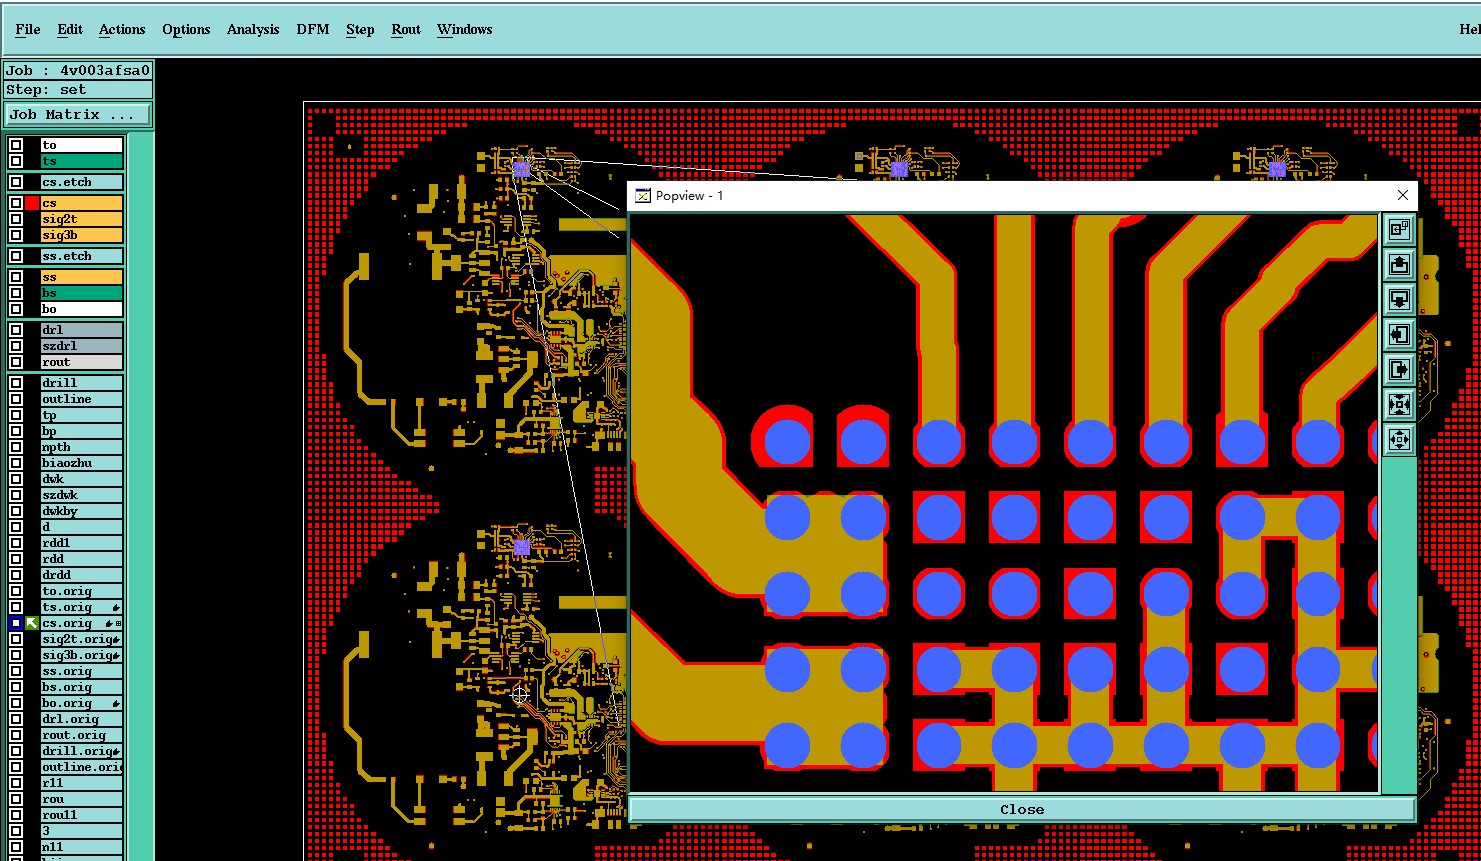Pan the Popview up with the up-arrow icon

point(1399,264)
